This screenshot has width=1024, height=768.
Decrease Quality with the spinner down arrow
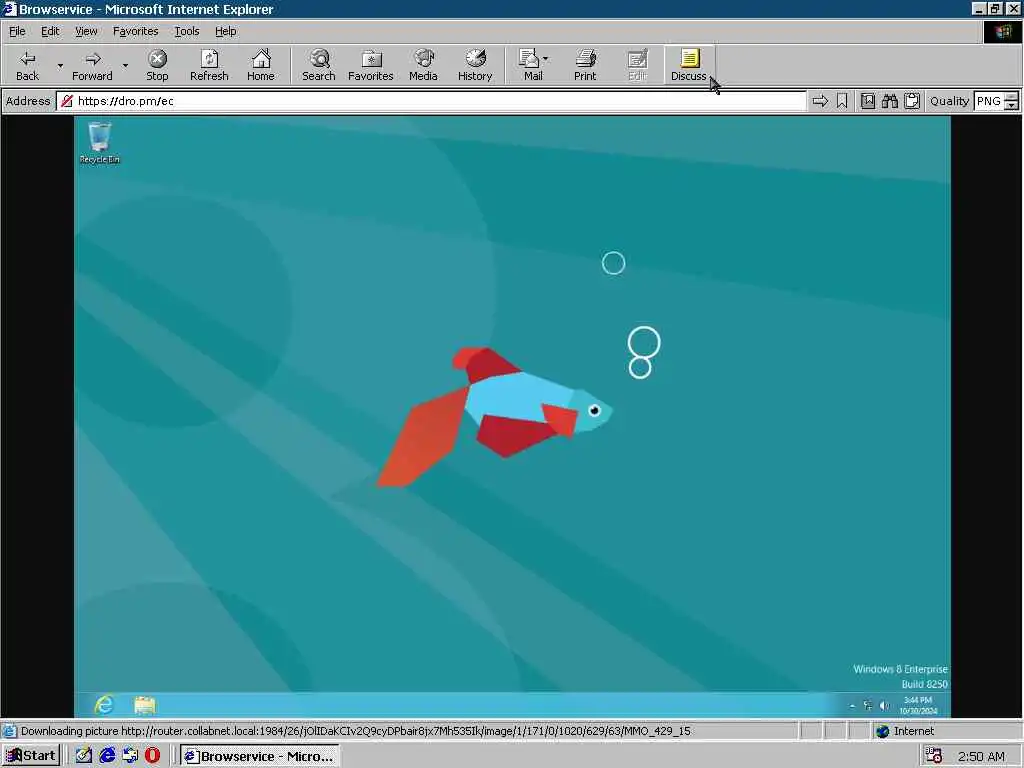pos(1011,105)
